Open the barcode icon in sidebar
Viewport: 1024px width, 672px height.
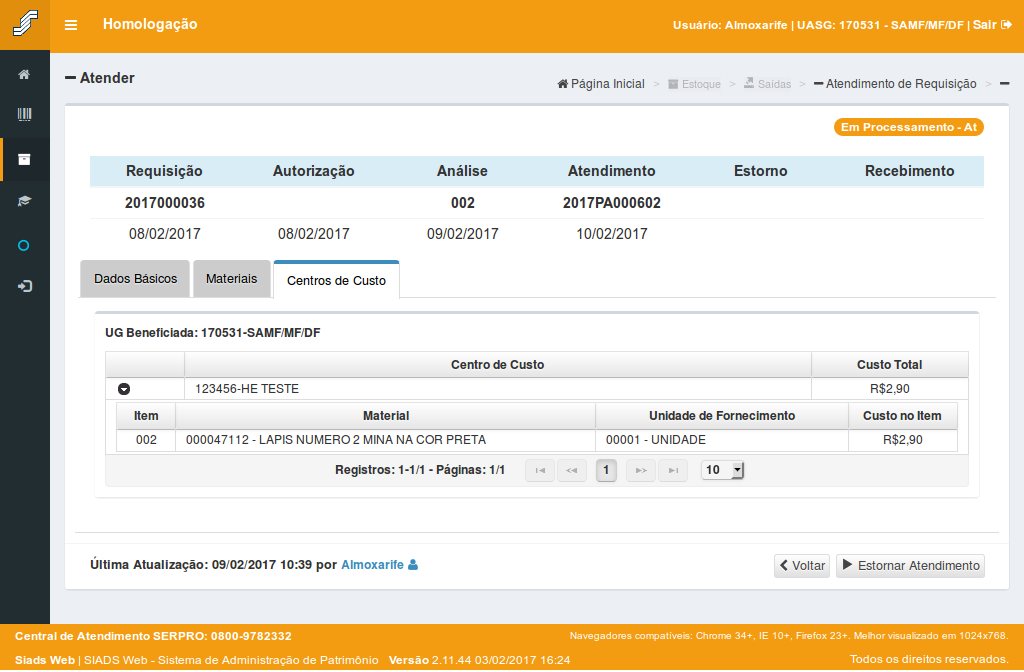click(x=24, y=115)
